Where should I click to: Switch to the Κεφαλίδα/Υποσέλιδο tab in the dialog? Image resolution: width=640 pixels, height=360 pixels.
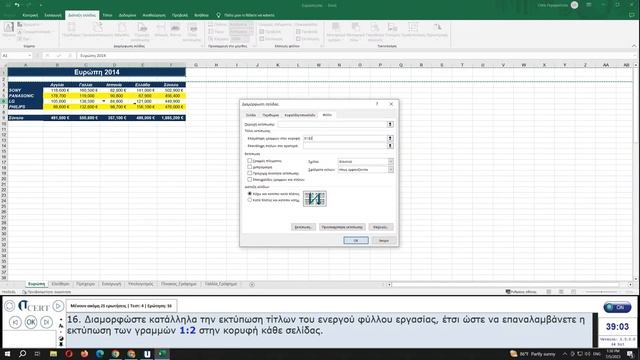click(300, 115)
